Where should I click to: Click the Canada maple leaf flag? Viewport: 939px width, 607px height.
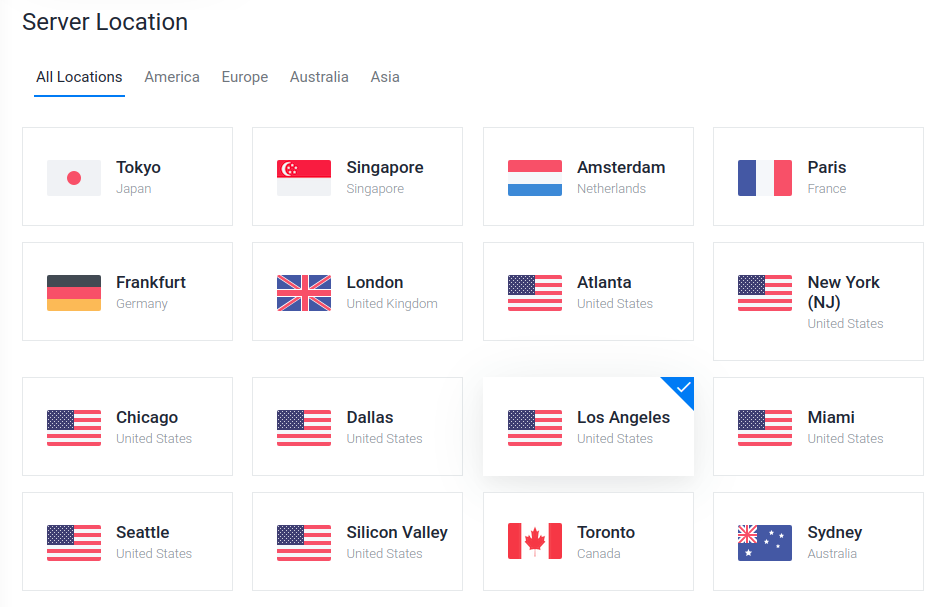tap(535, 541)
